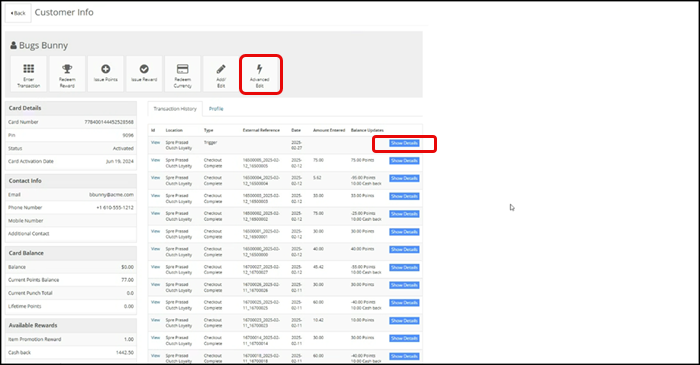The height and width of the screenshot is (365, 700).
Task: Click the 2025-02-27 date cell
Action: point(296,145)
